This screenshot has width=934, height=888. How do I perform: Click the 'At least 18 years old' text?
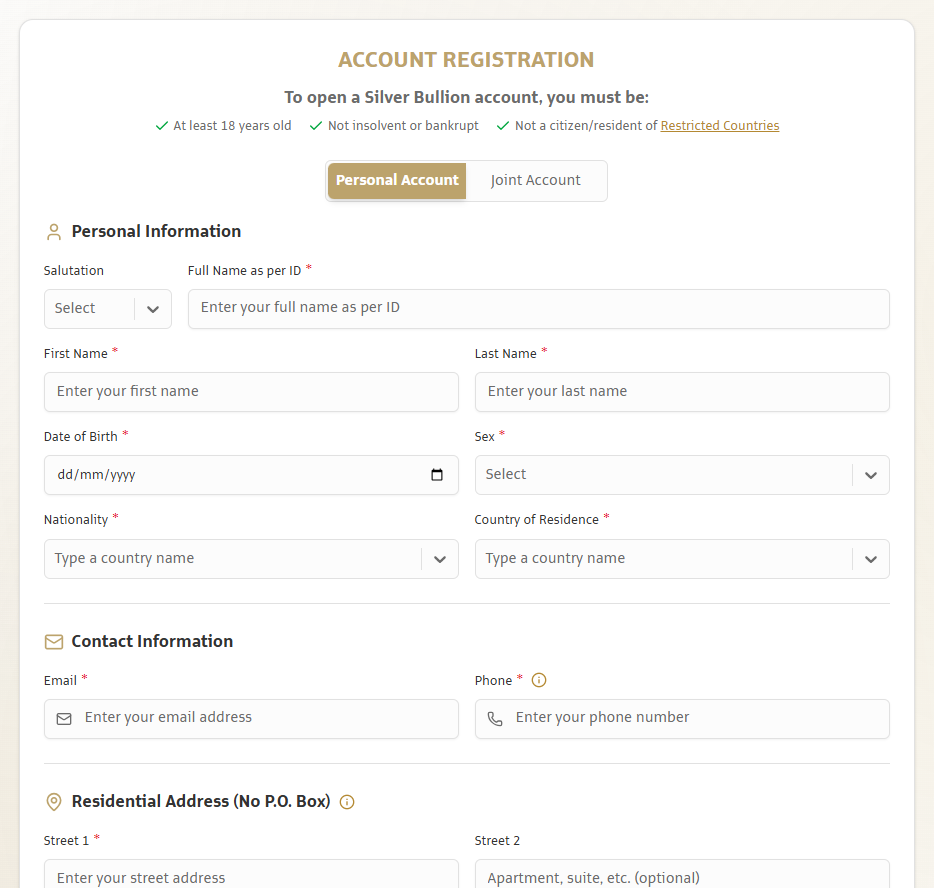click(x=232, y=126)
